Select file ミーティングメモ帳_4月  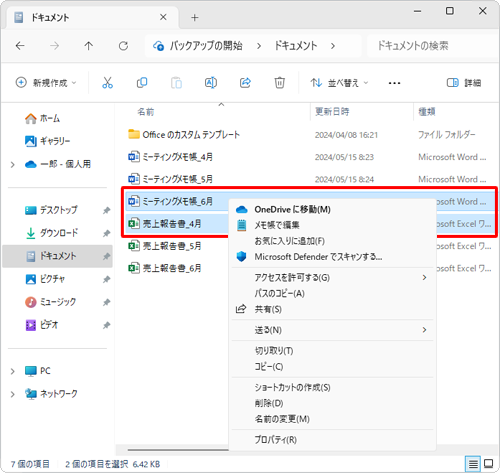[170, 157]
